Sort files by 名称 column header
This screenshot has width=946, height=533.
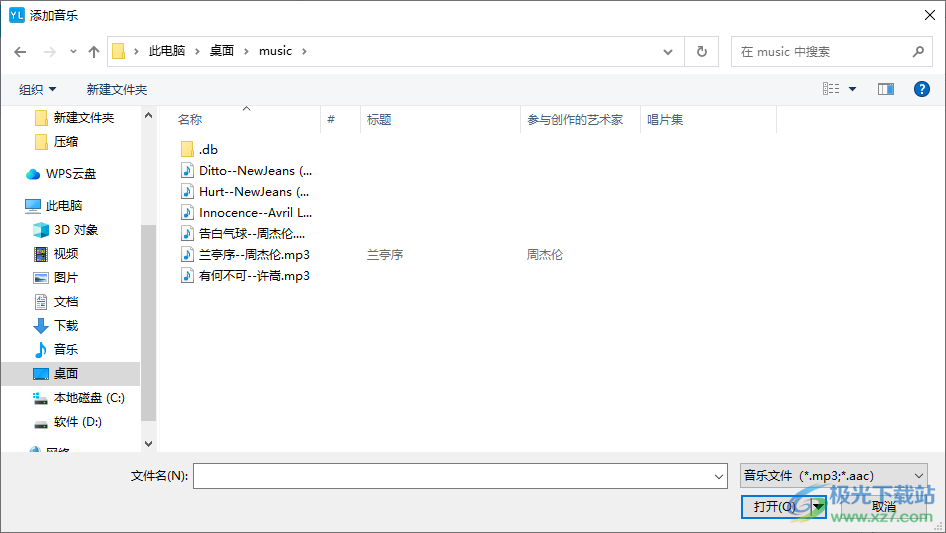(190, 120)
